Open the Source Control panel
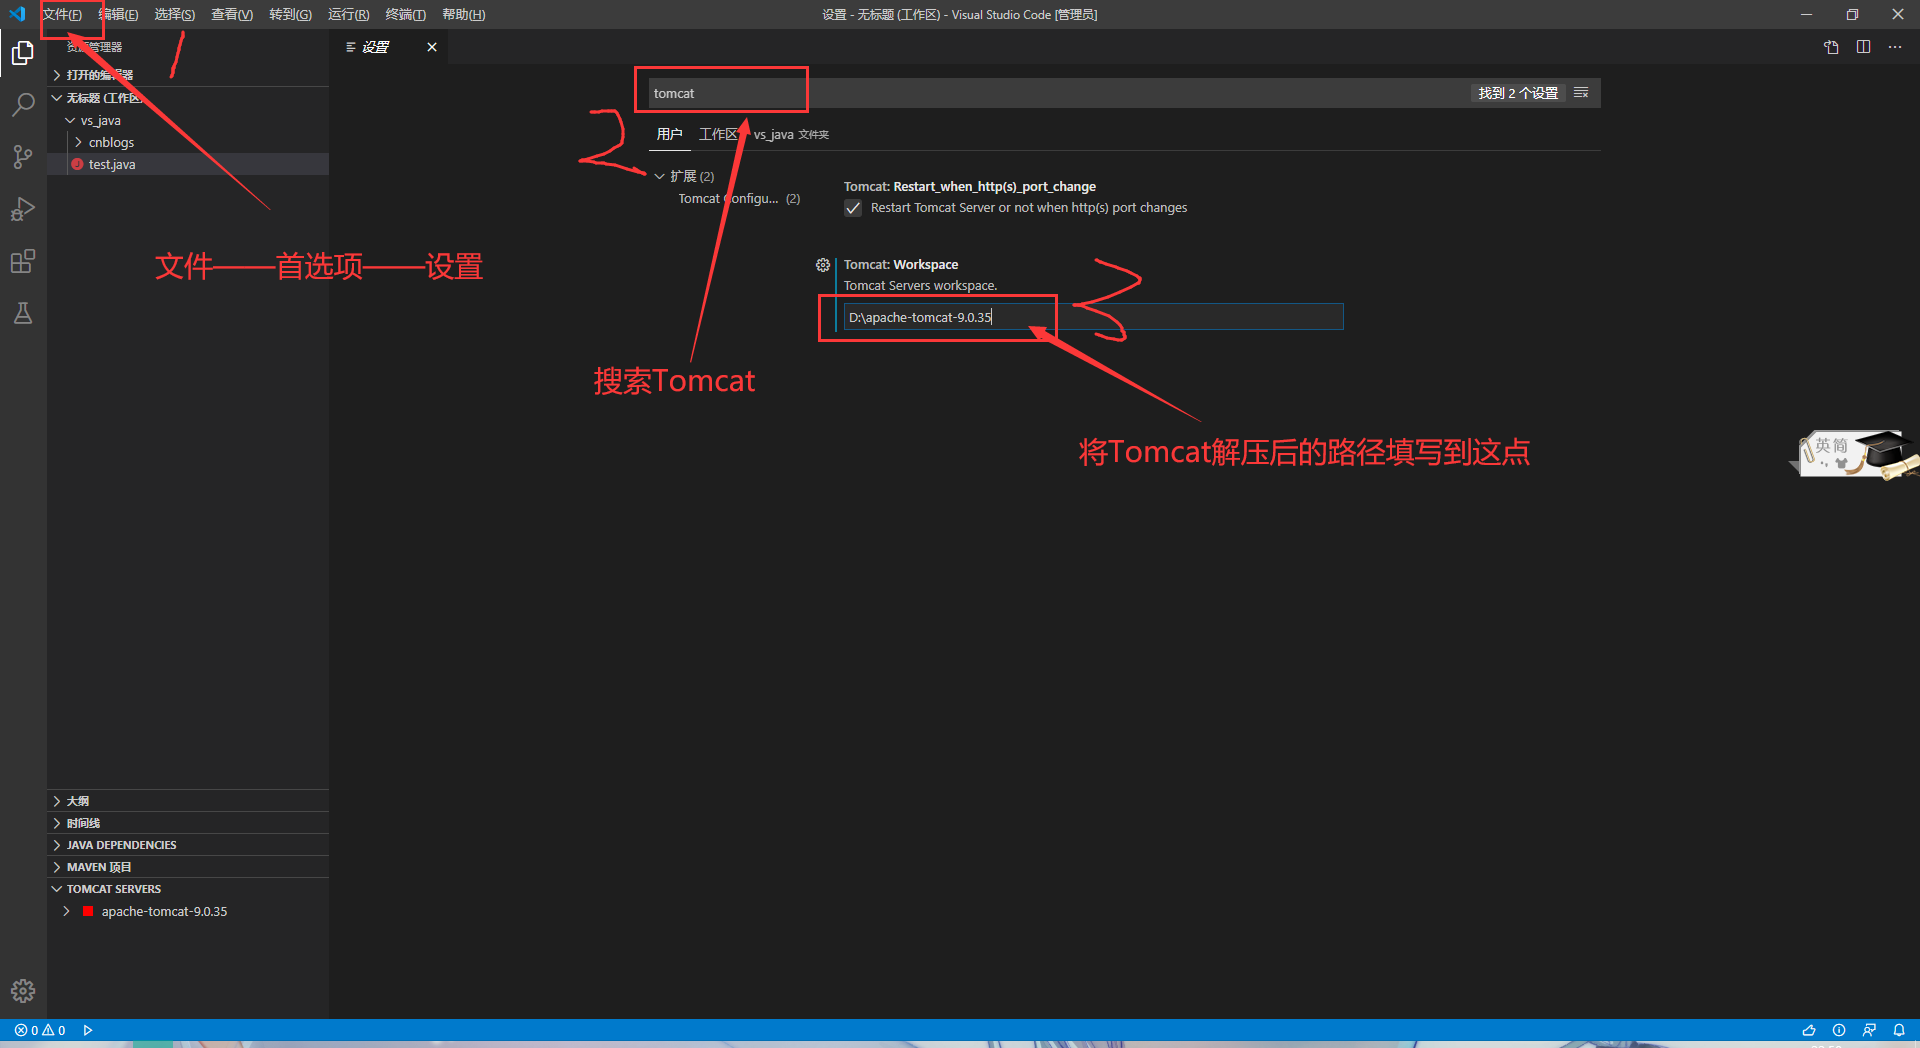The height and width of the screenshot is (1048, 1920). pyautogui.click(x=22, y=156)
